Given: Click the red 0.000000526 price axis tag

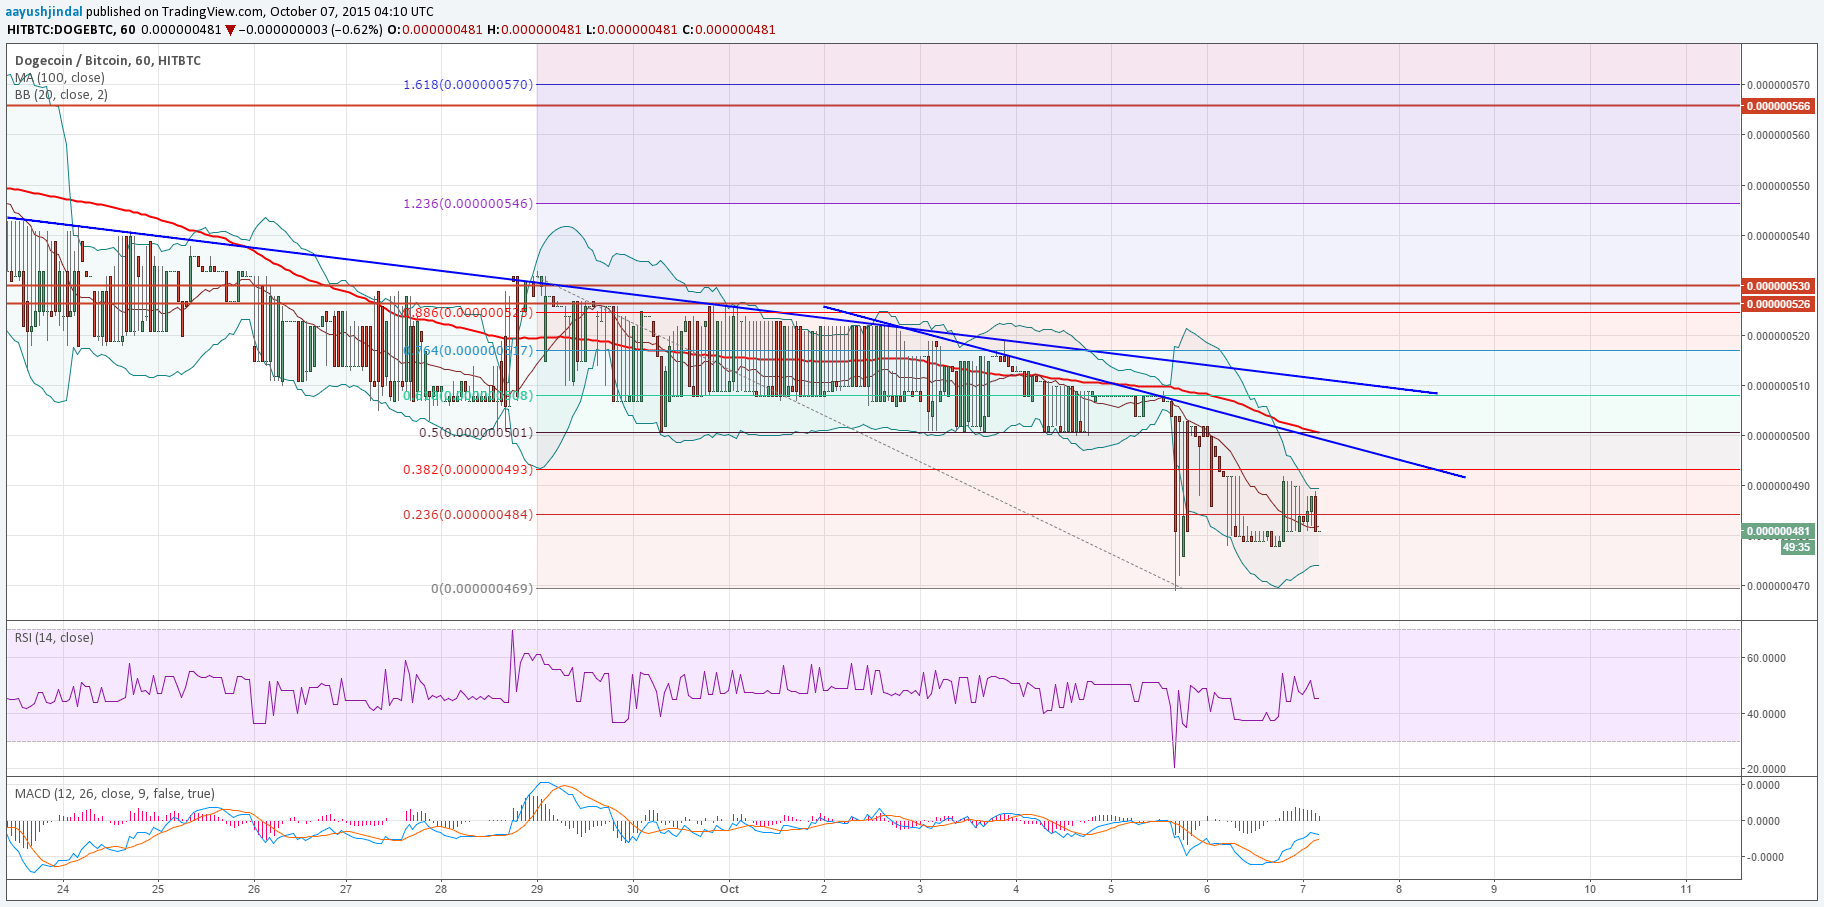Looking at the screenshot, I should (1778, 303).
